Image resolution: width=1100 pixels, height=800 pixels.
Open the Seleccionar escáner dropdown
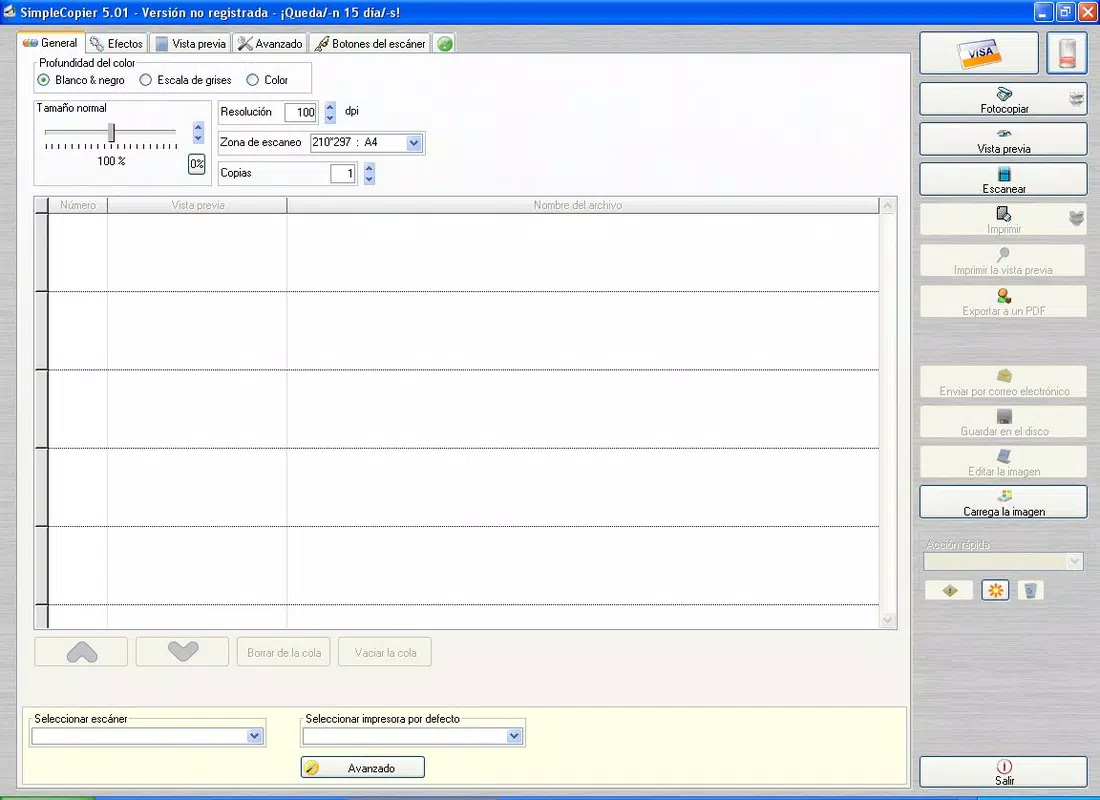[254, 735]
